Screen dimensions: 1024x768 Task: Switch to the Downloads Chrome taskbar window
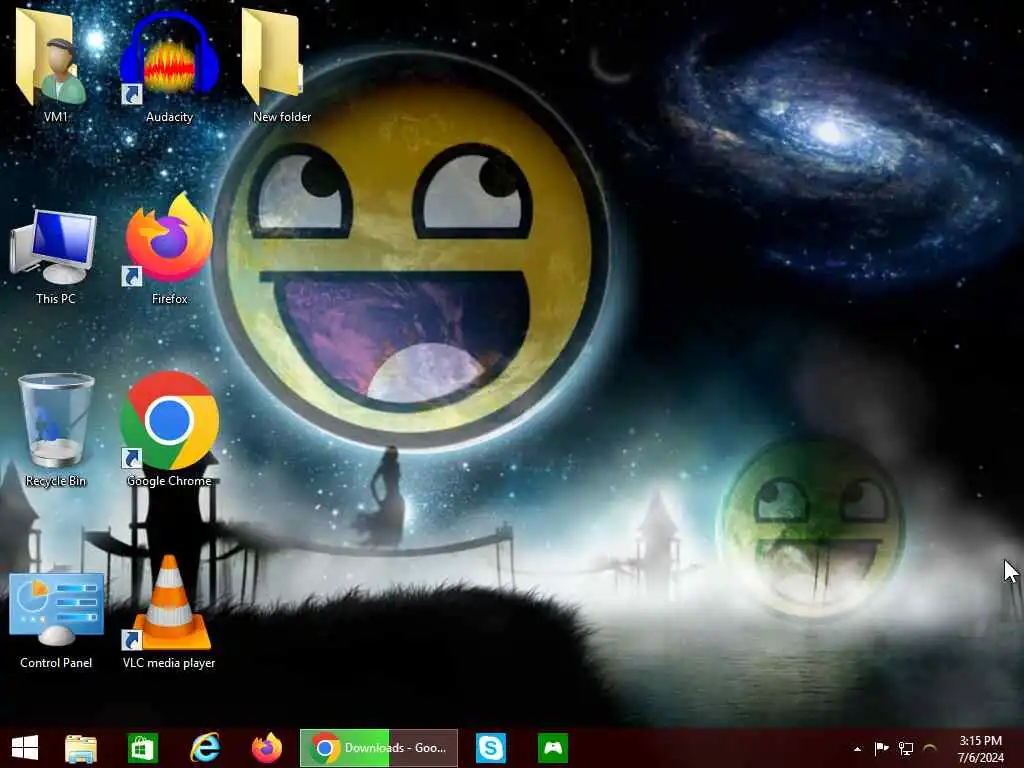point(379,748)
